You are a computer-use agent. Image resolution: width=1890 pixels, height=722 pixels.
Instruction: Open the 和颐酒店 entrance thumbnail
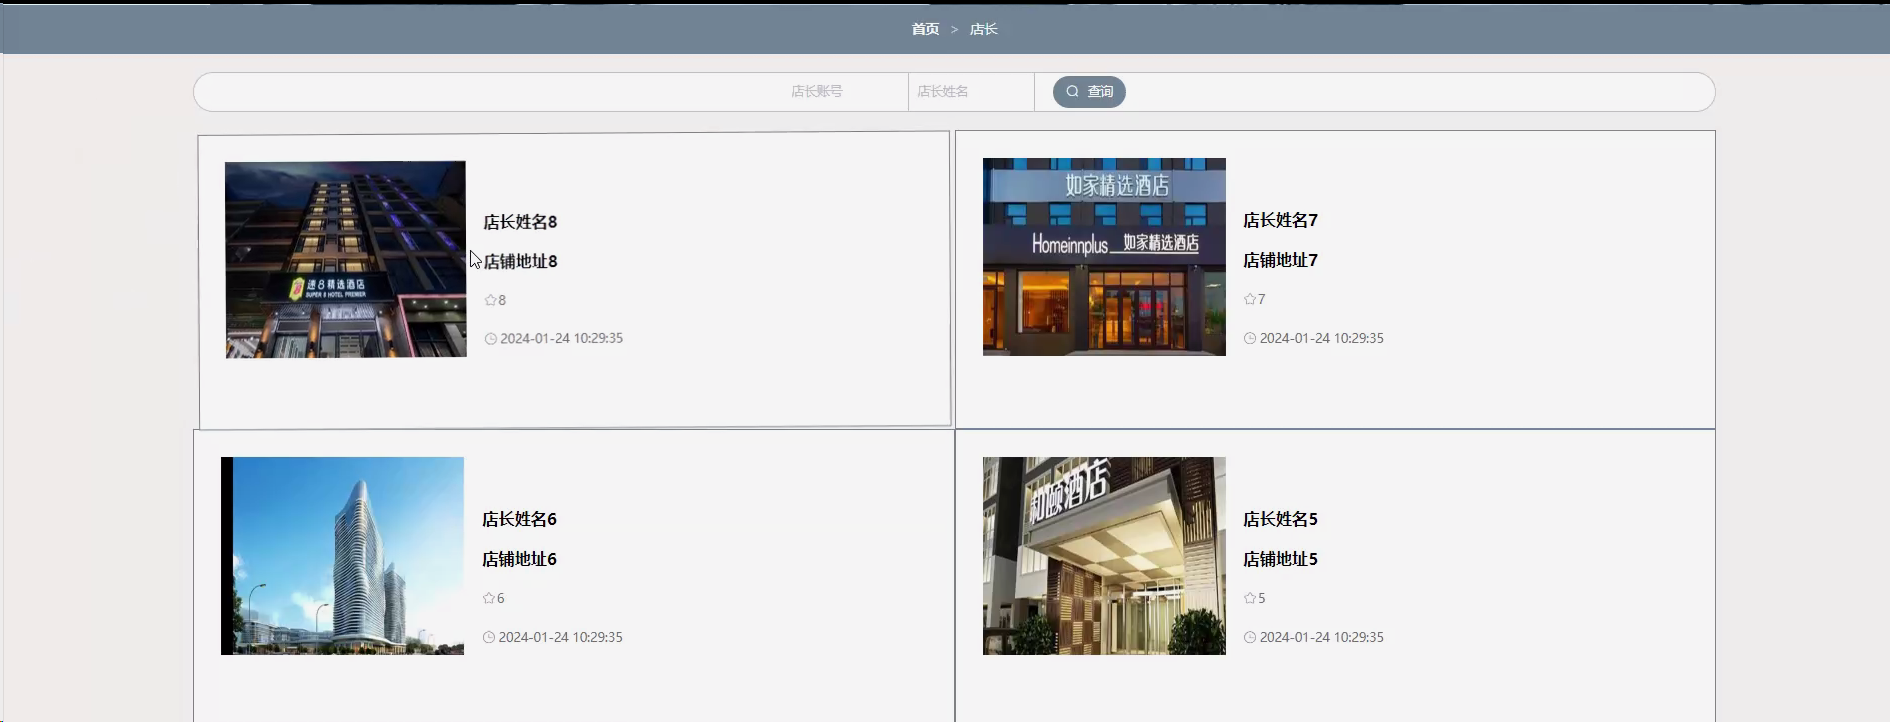(1104, 556)
